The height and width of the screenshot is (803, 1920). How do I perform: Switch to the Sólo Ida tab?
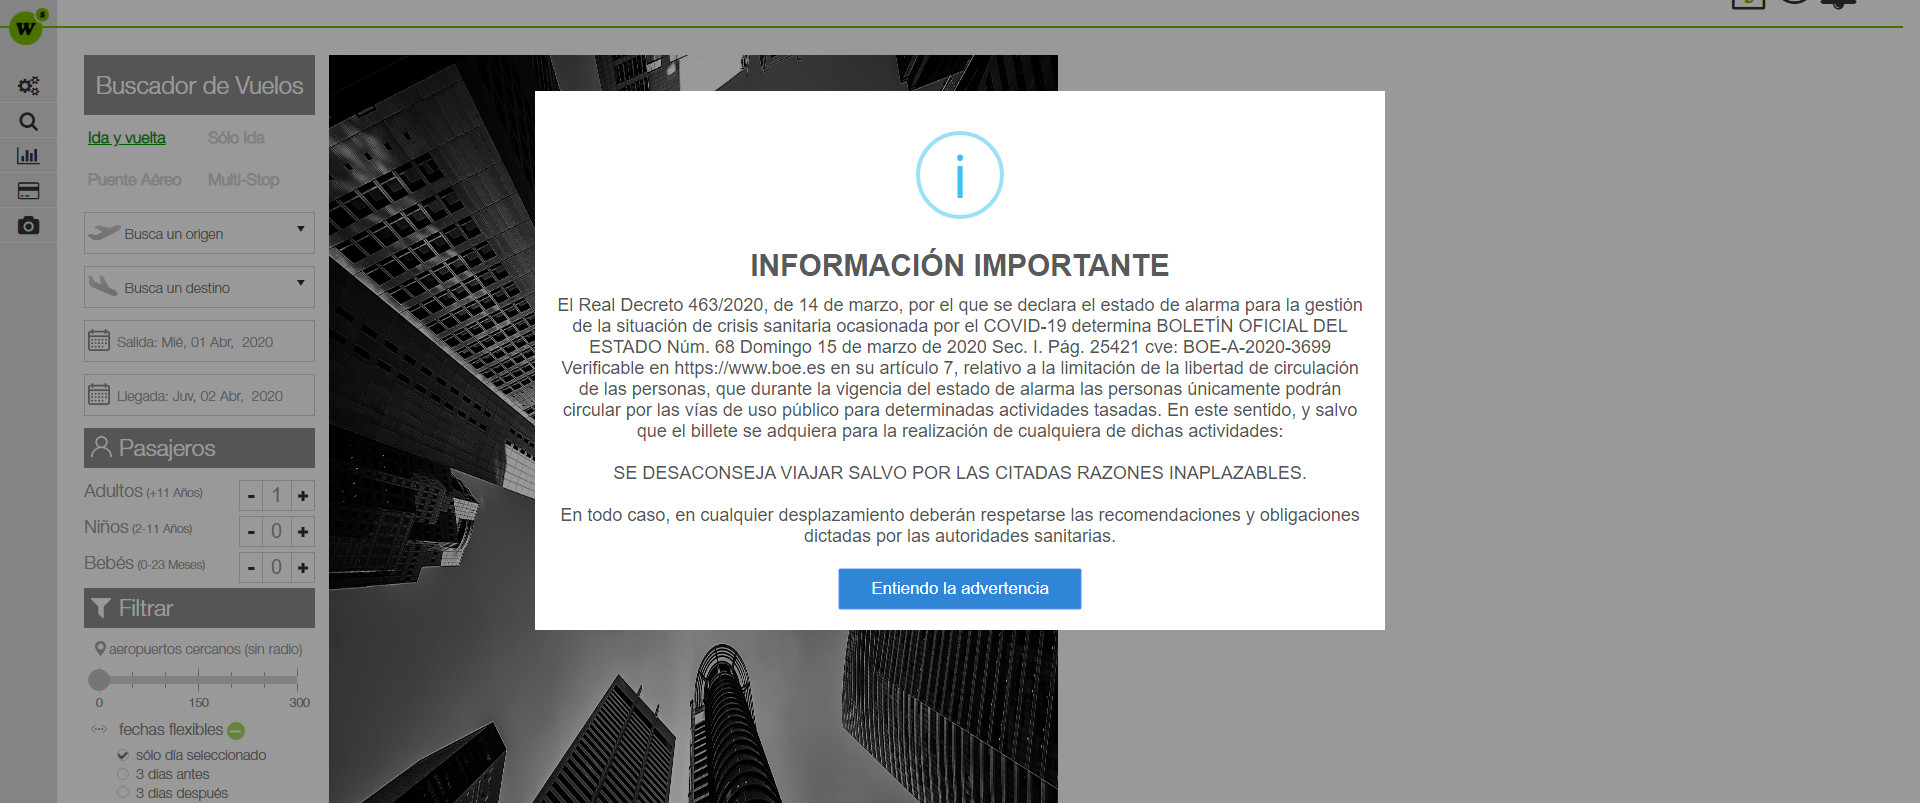(236, 138)
